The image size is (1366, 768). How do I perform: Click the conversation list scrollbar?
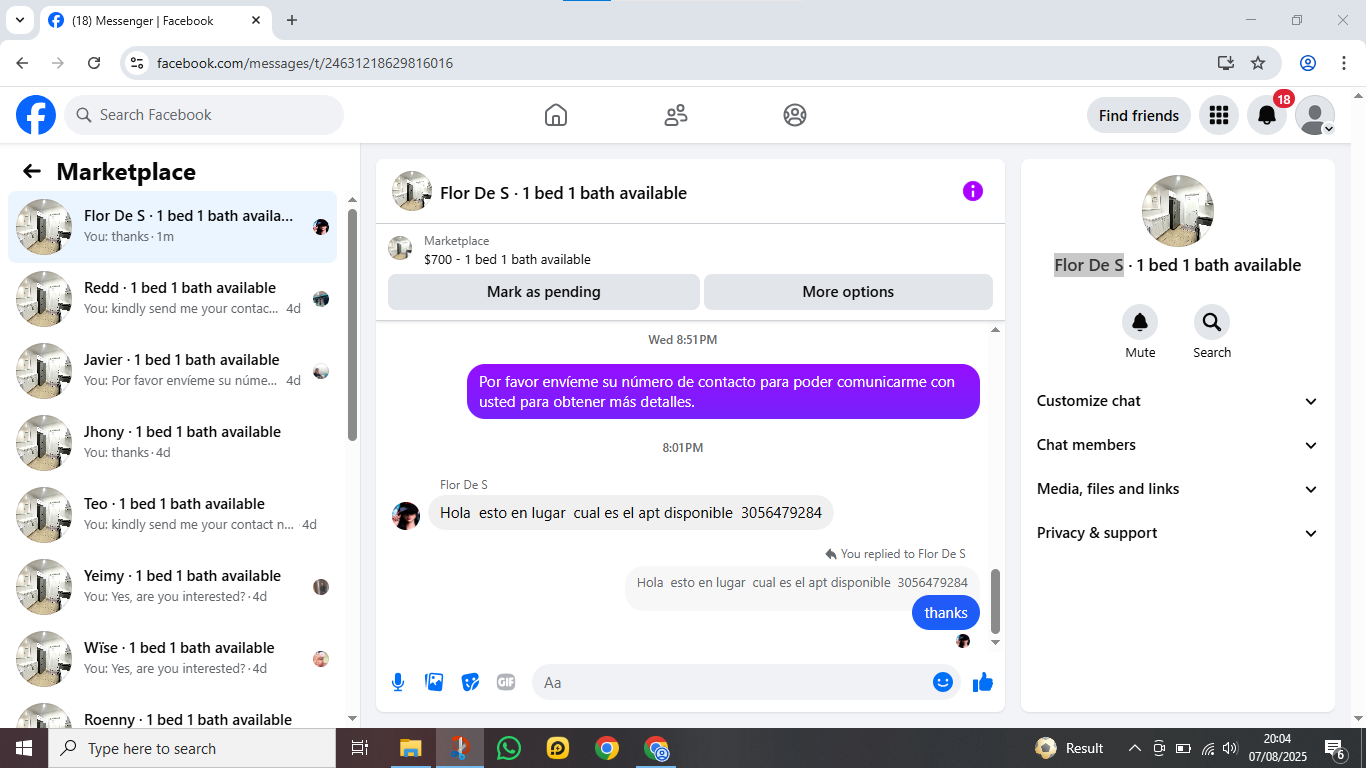[352, 325]
